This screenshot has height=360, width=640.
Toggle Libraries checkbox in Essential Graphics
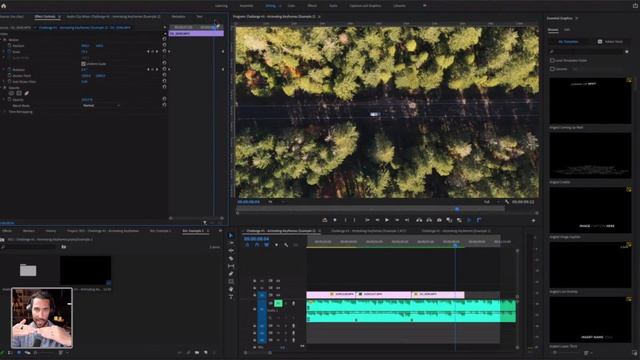click(x=552, y=69)
